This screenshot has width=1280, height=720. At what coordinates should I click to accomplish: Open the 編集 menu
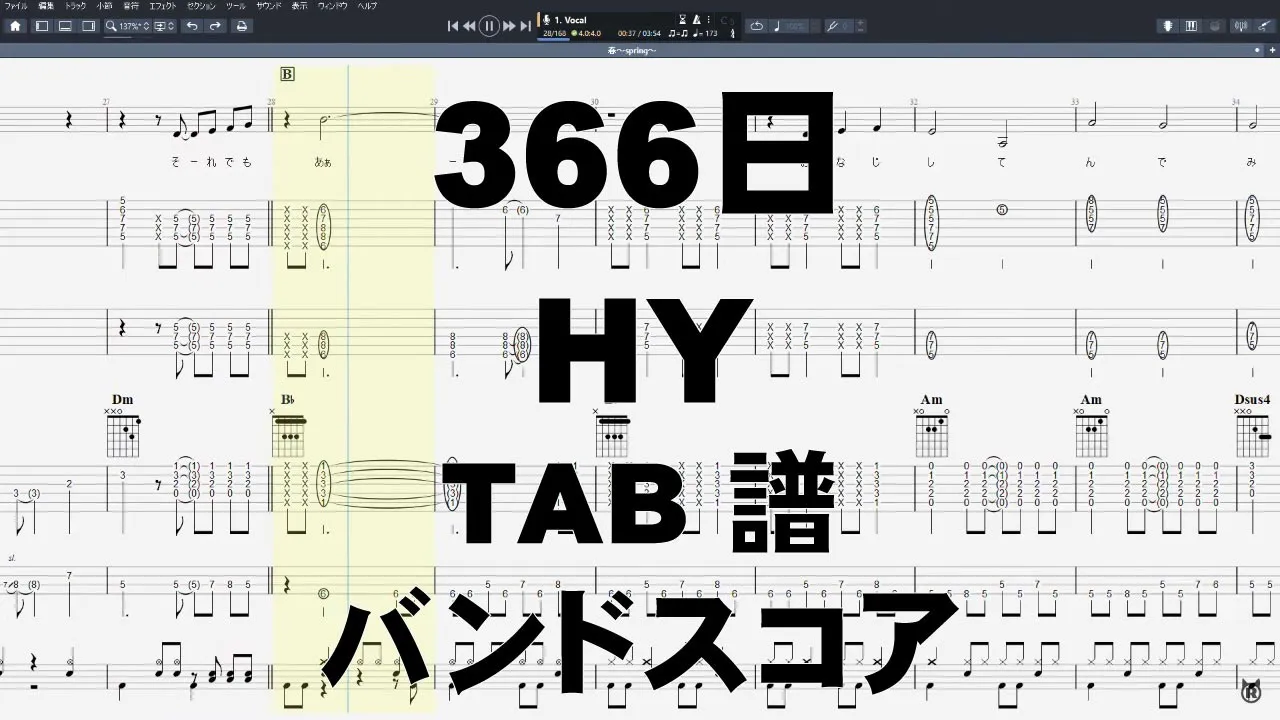pyautogui.click(x=46, y=6)
